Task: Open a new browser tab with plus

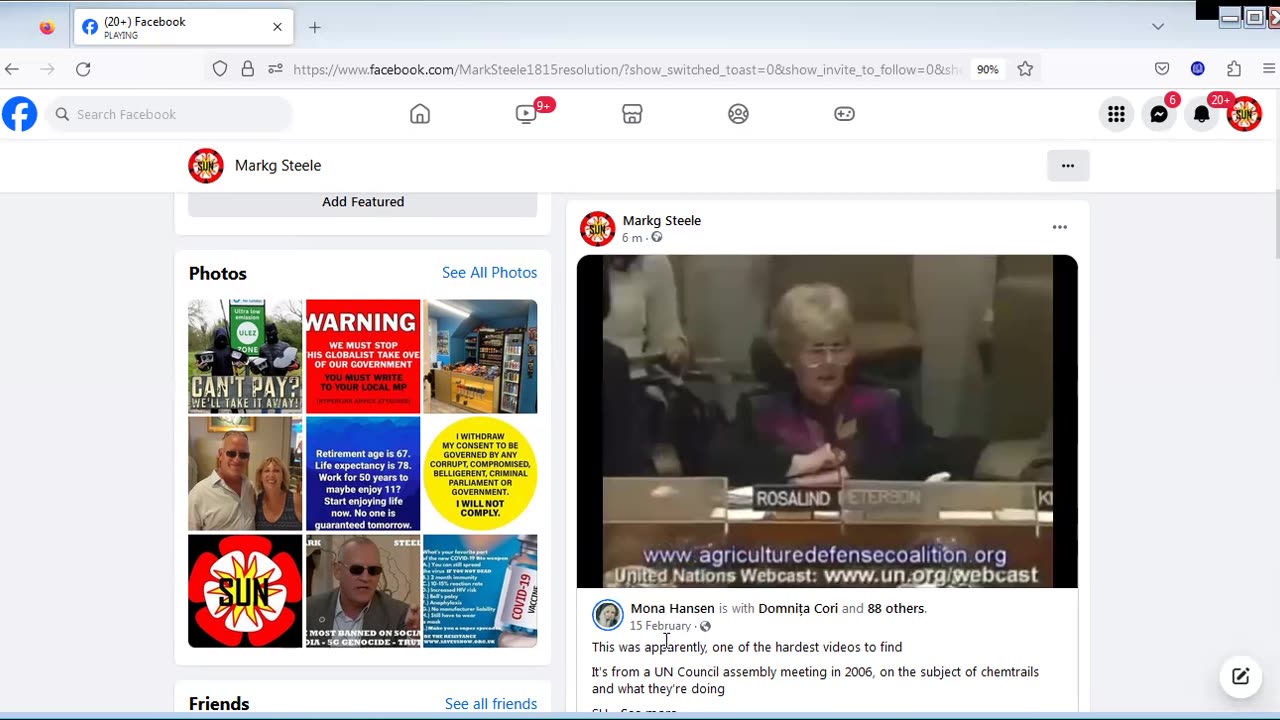Action: (315, 28)
